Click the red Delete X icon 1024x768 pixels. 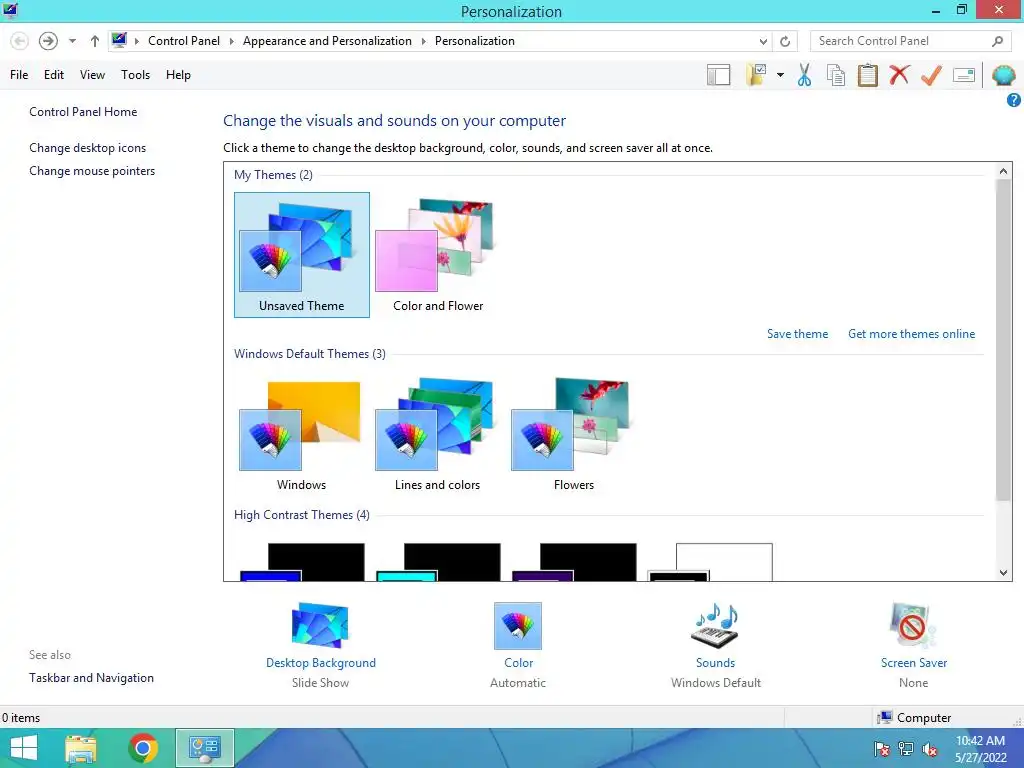899,75
